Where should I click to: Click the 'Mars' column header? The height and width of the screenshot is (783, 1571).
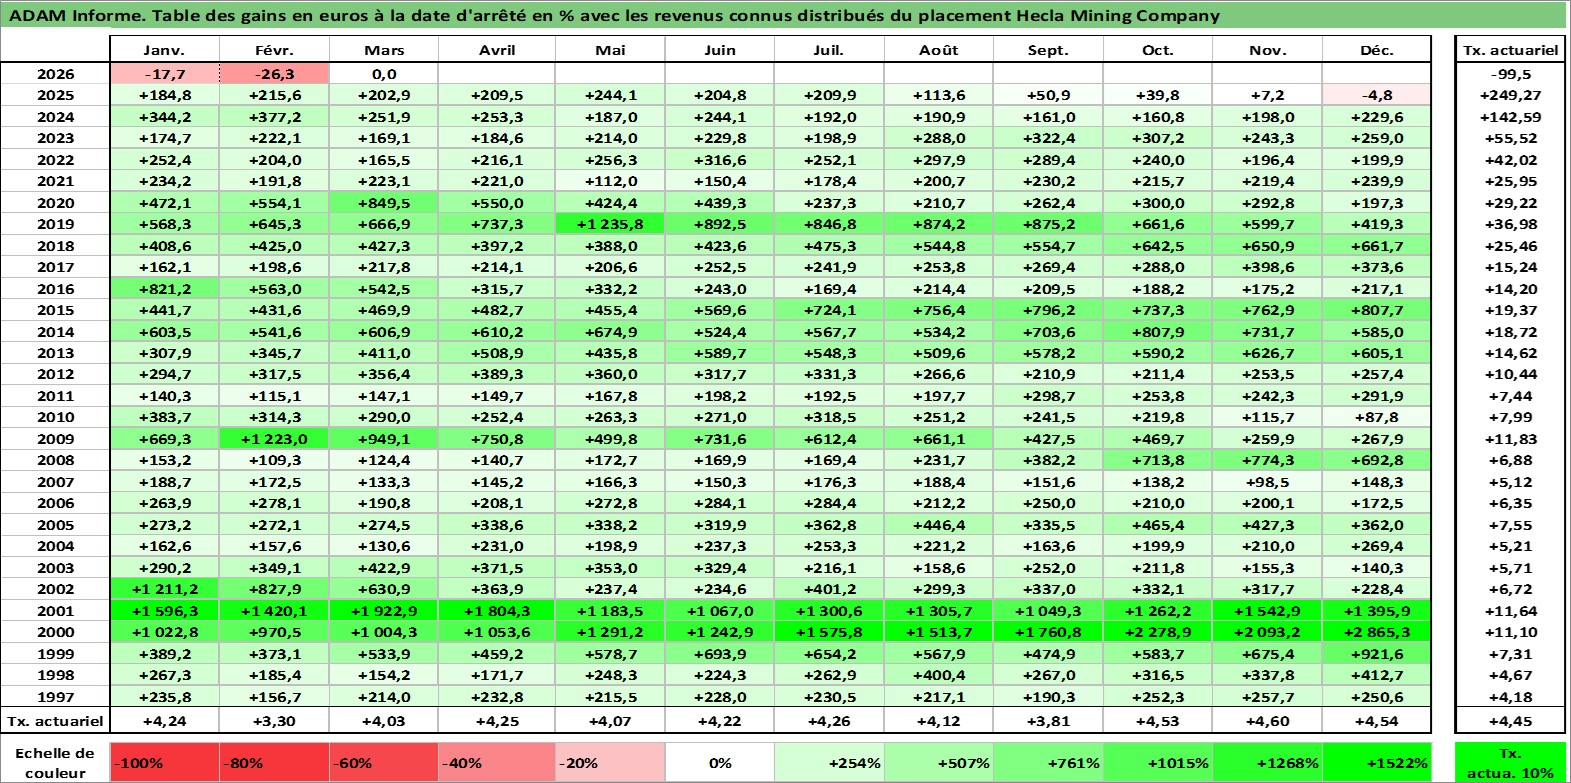tap(384, 50)
